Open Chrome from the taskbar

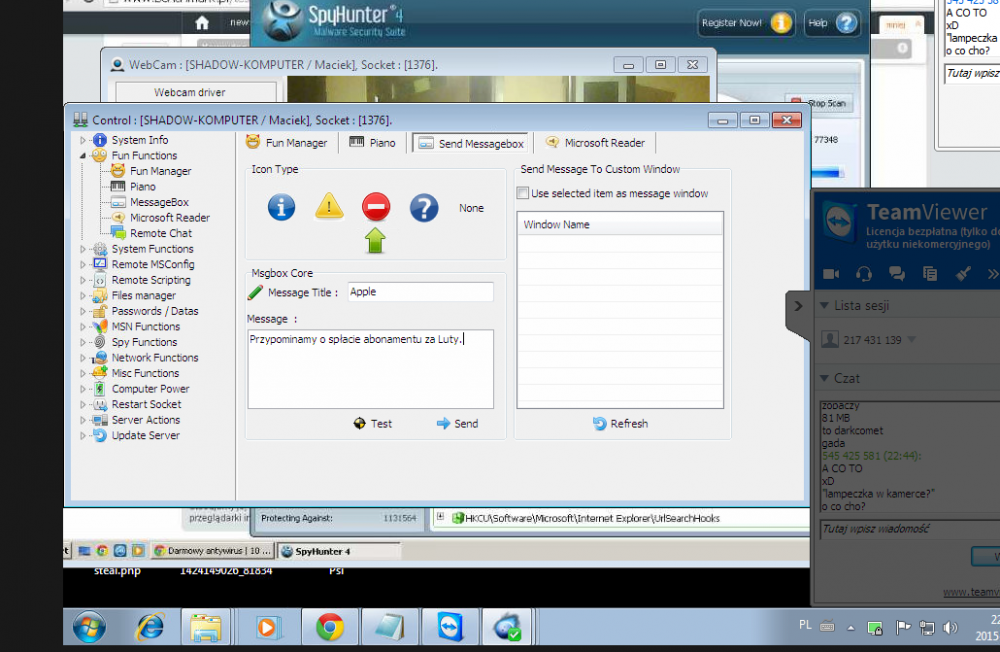(330, 628)
